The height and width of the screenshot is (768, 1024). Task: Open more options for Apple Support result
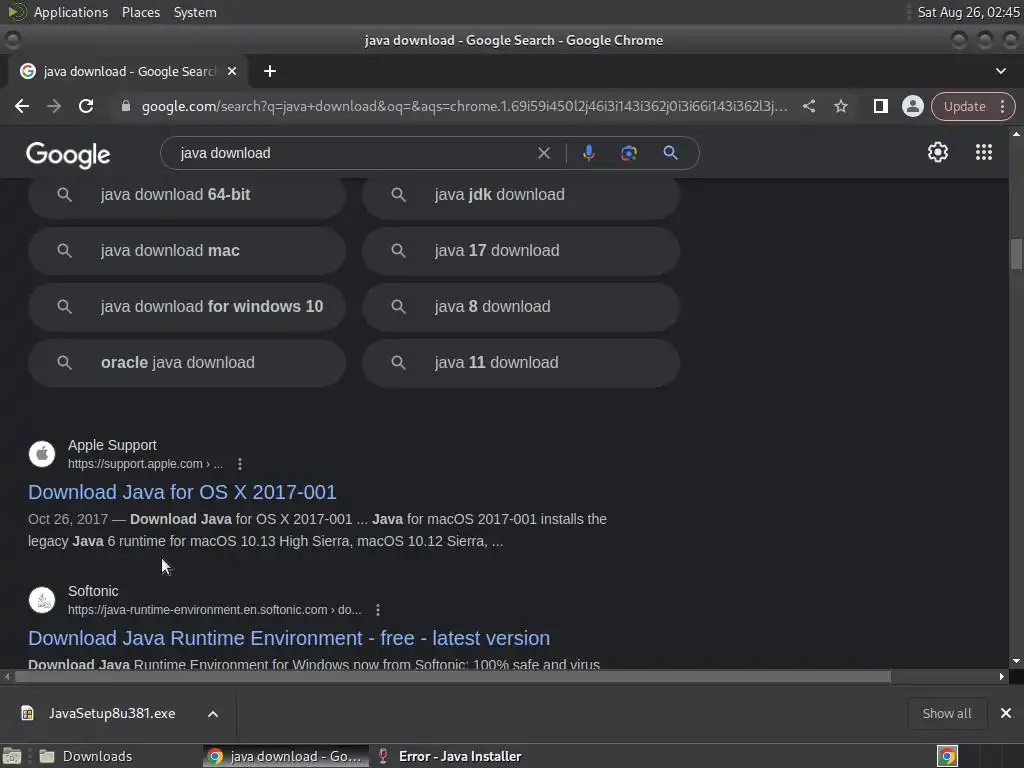pos(240,464)
